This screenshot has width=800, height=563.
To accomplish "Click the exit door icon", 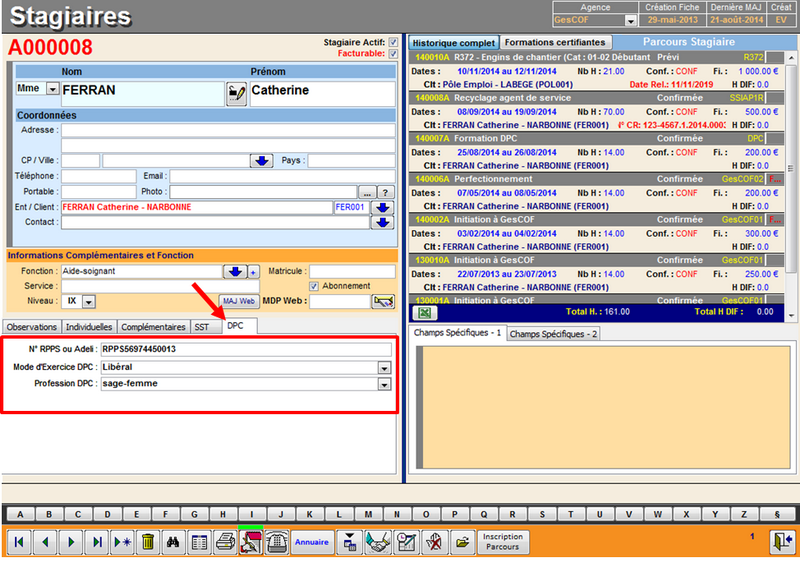I will point(781,541).
